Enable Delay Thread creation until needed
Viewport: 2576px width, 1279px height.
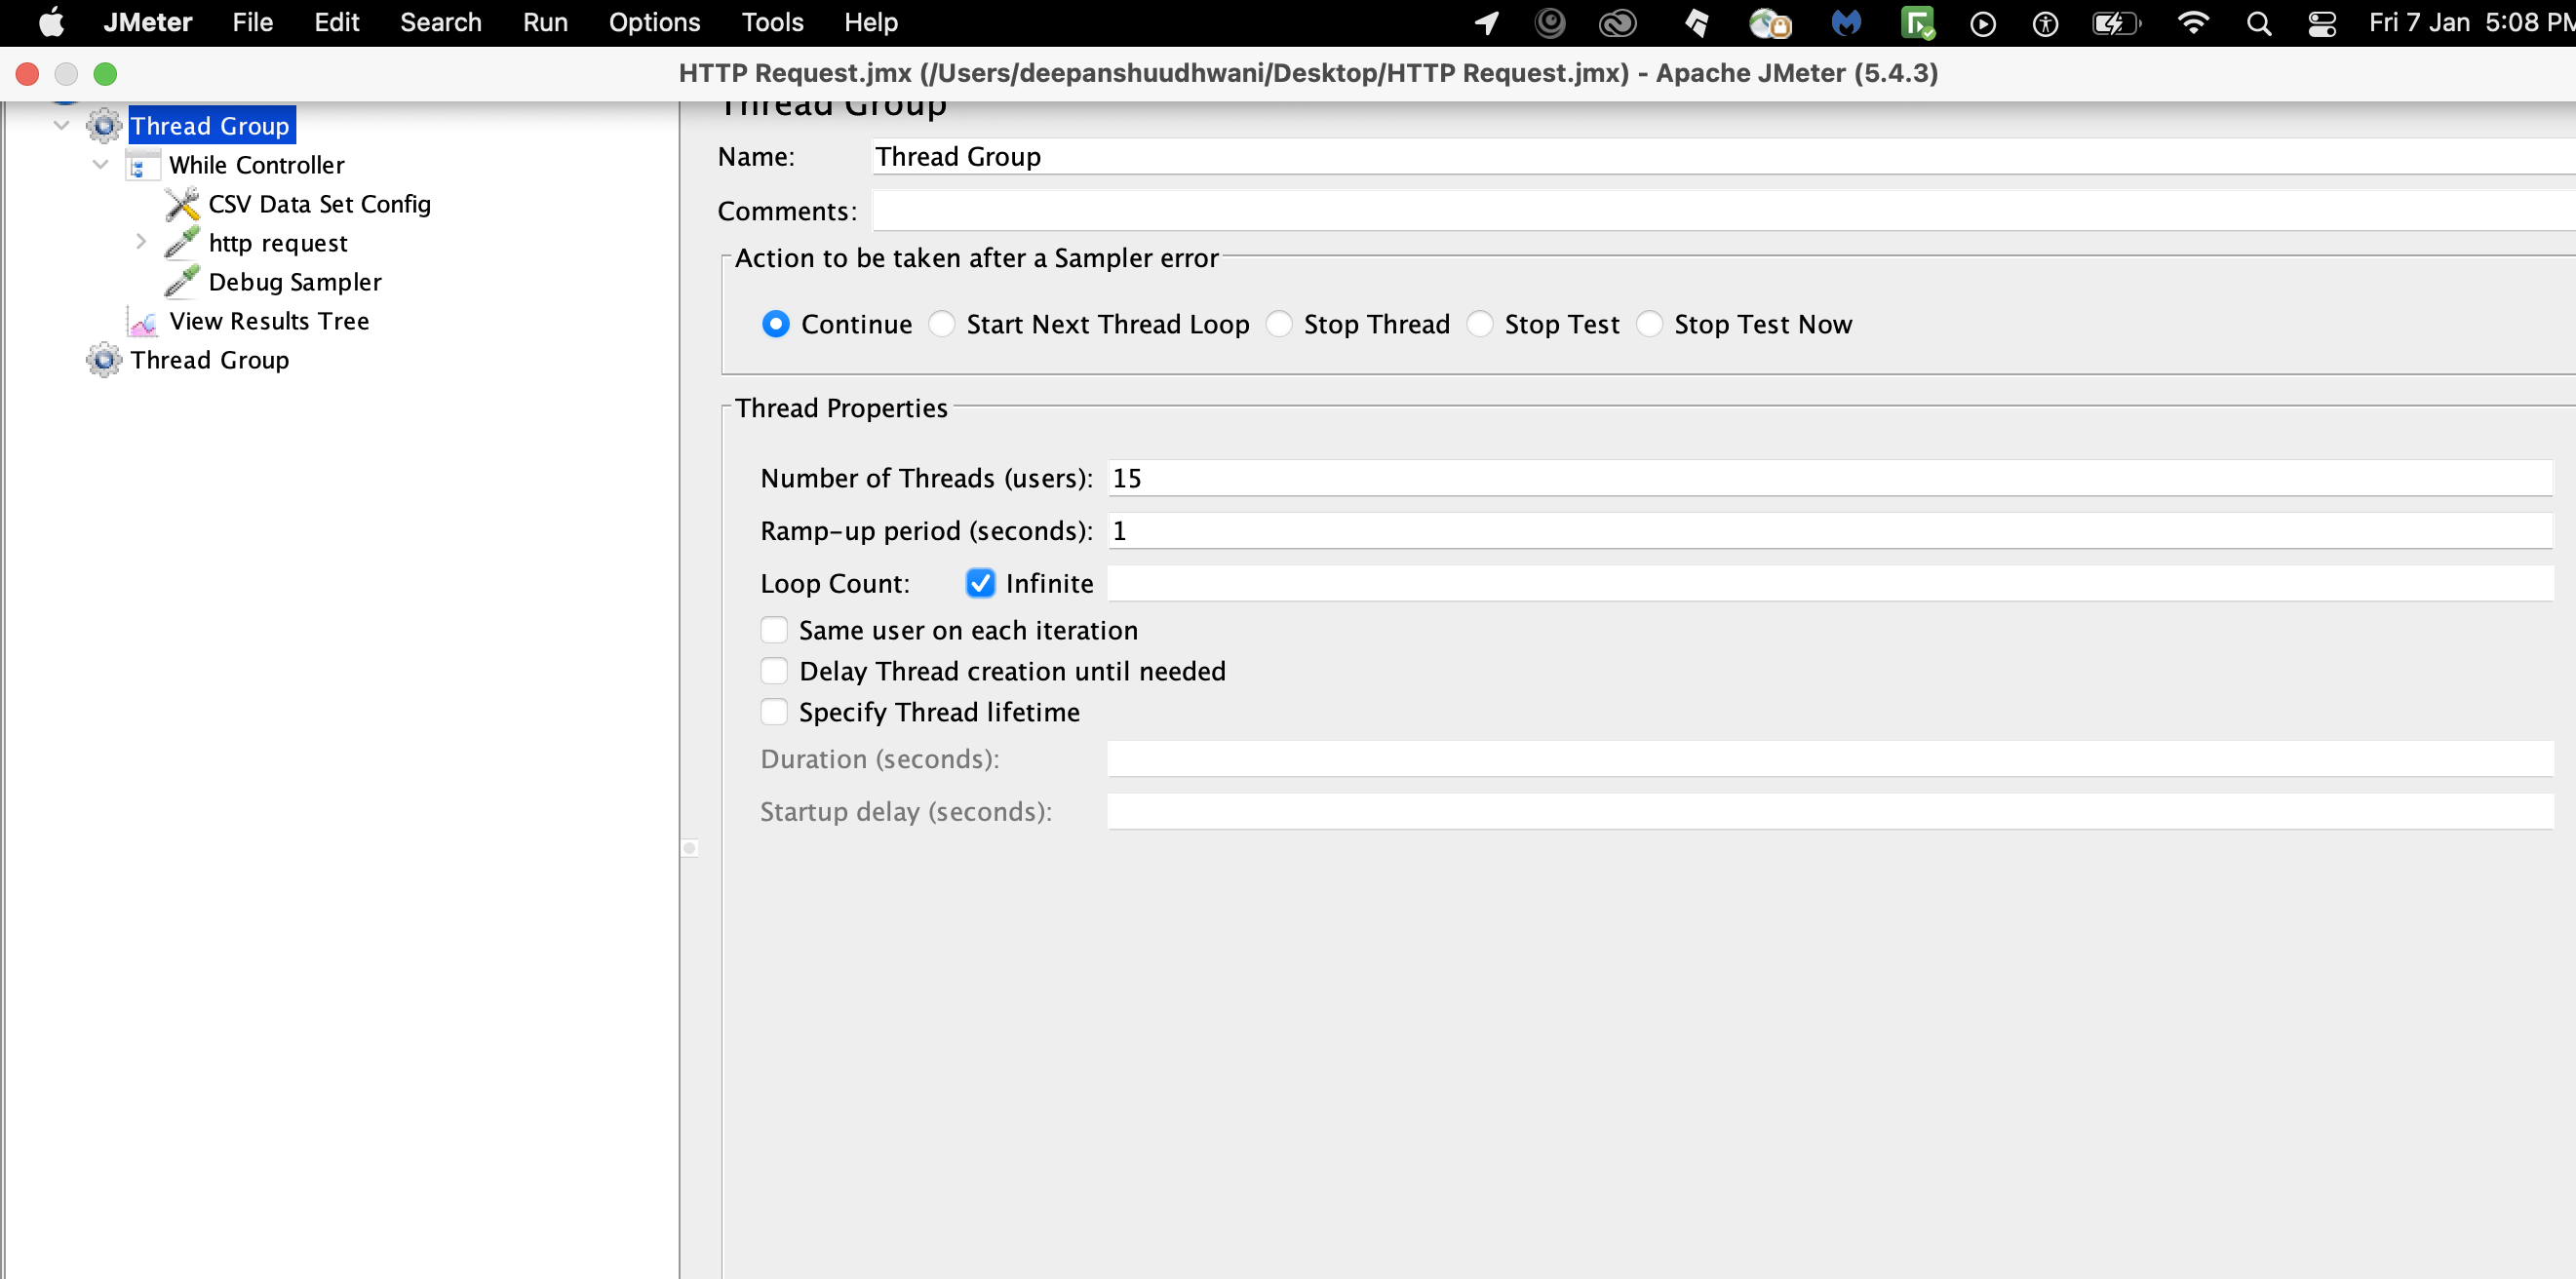774,670
